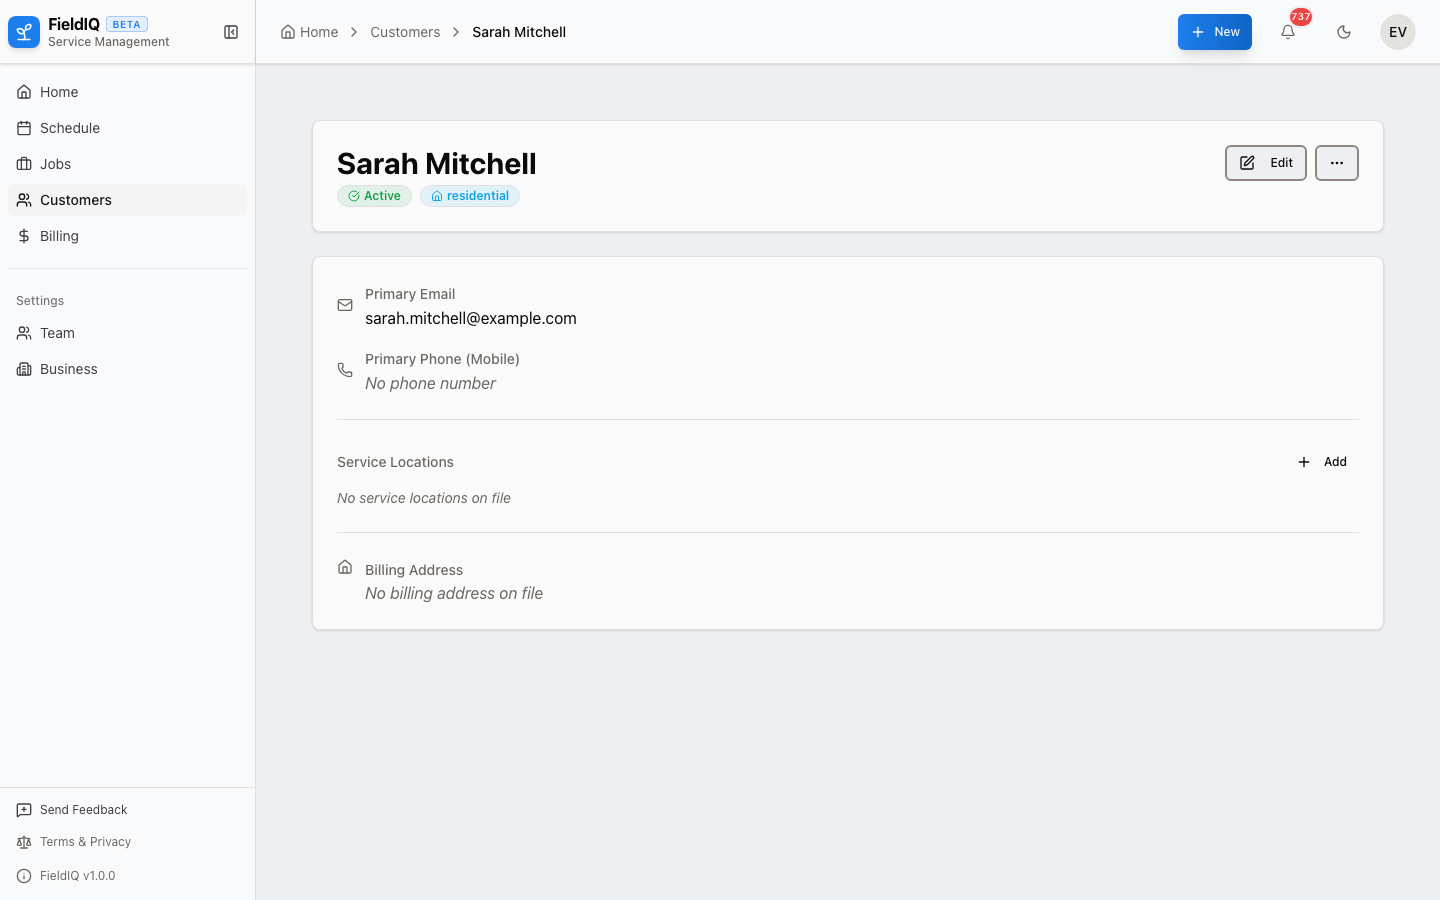Image resolution: width=1440 pixels, height=900 pixels.
Task: Click the Terms & Privacy scales icon
Action: pyautogui.click(x=24, y=842)
